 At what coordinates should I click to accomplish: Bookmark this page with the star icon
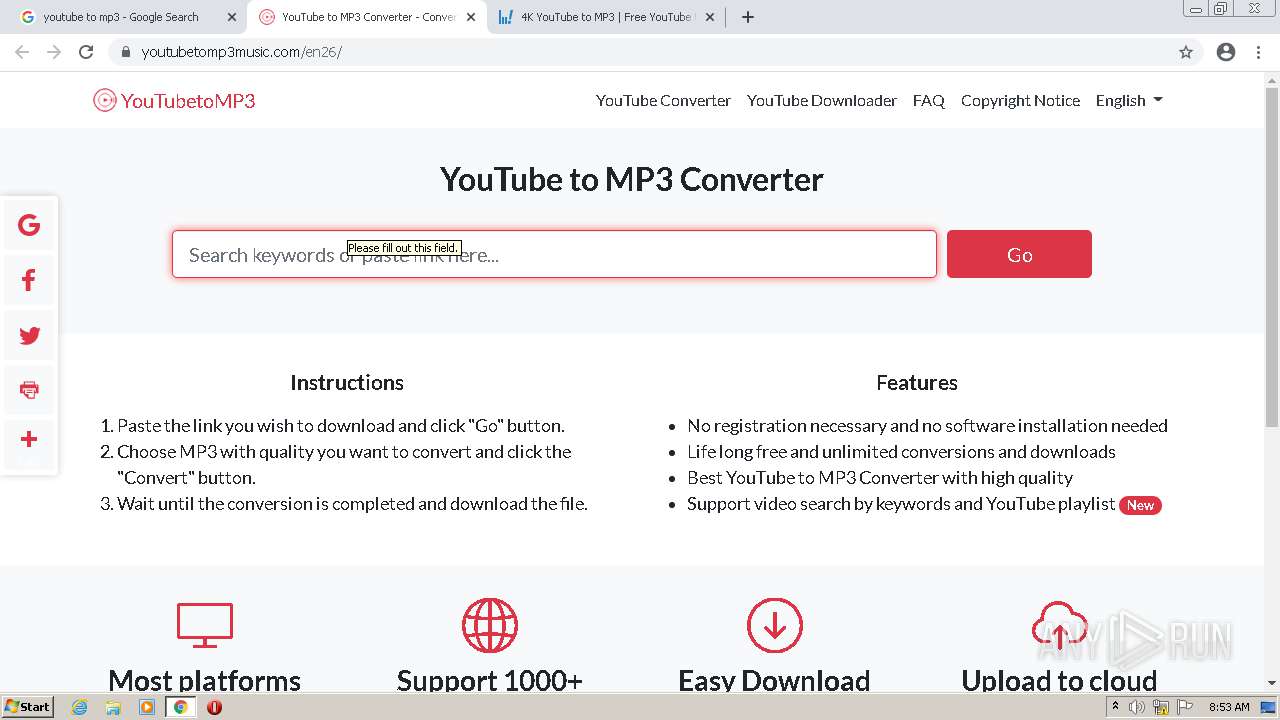click(1186, 52)
